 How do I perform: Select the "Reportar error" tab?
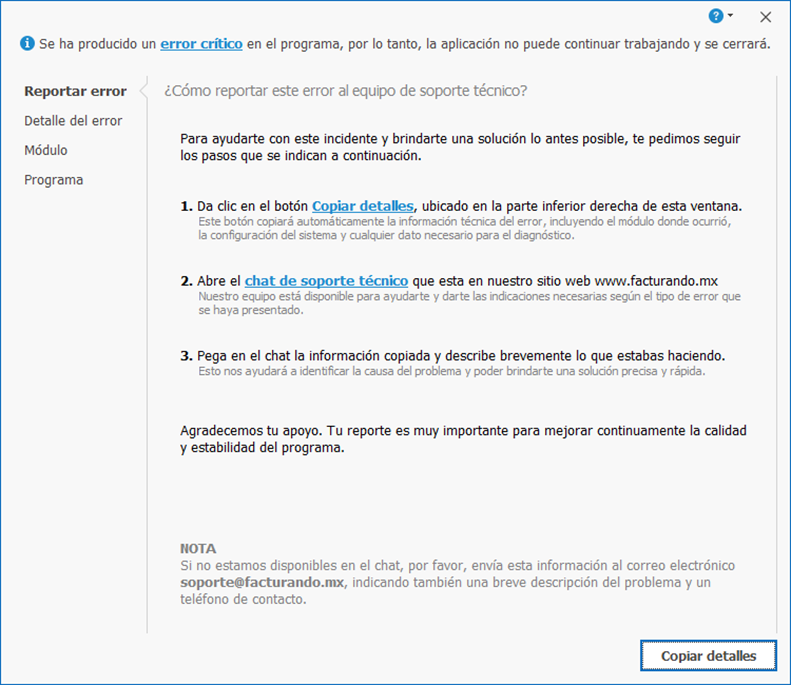(x=75, y=91)
